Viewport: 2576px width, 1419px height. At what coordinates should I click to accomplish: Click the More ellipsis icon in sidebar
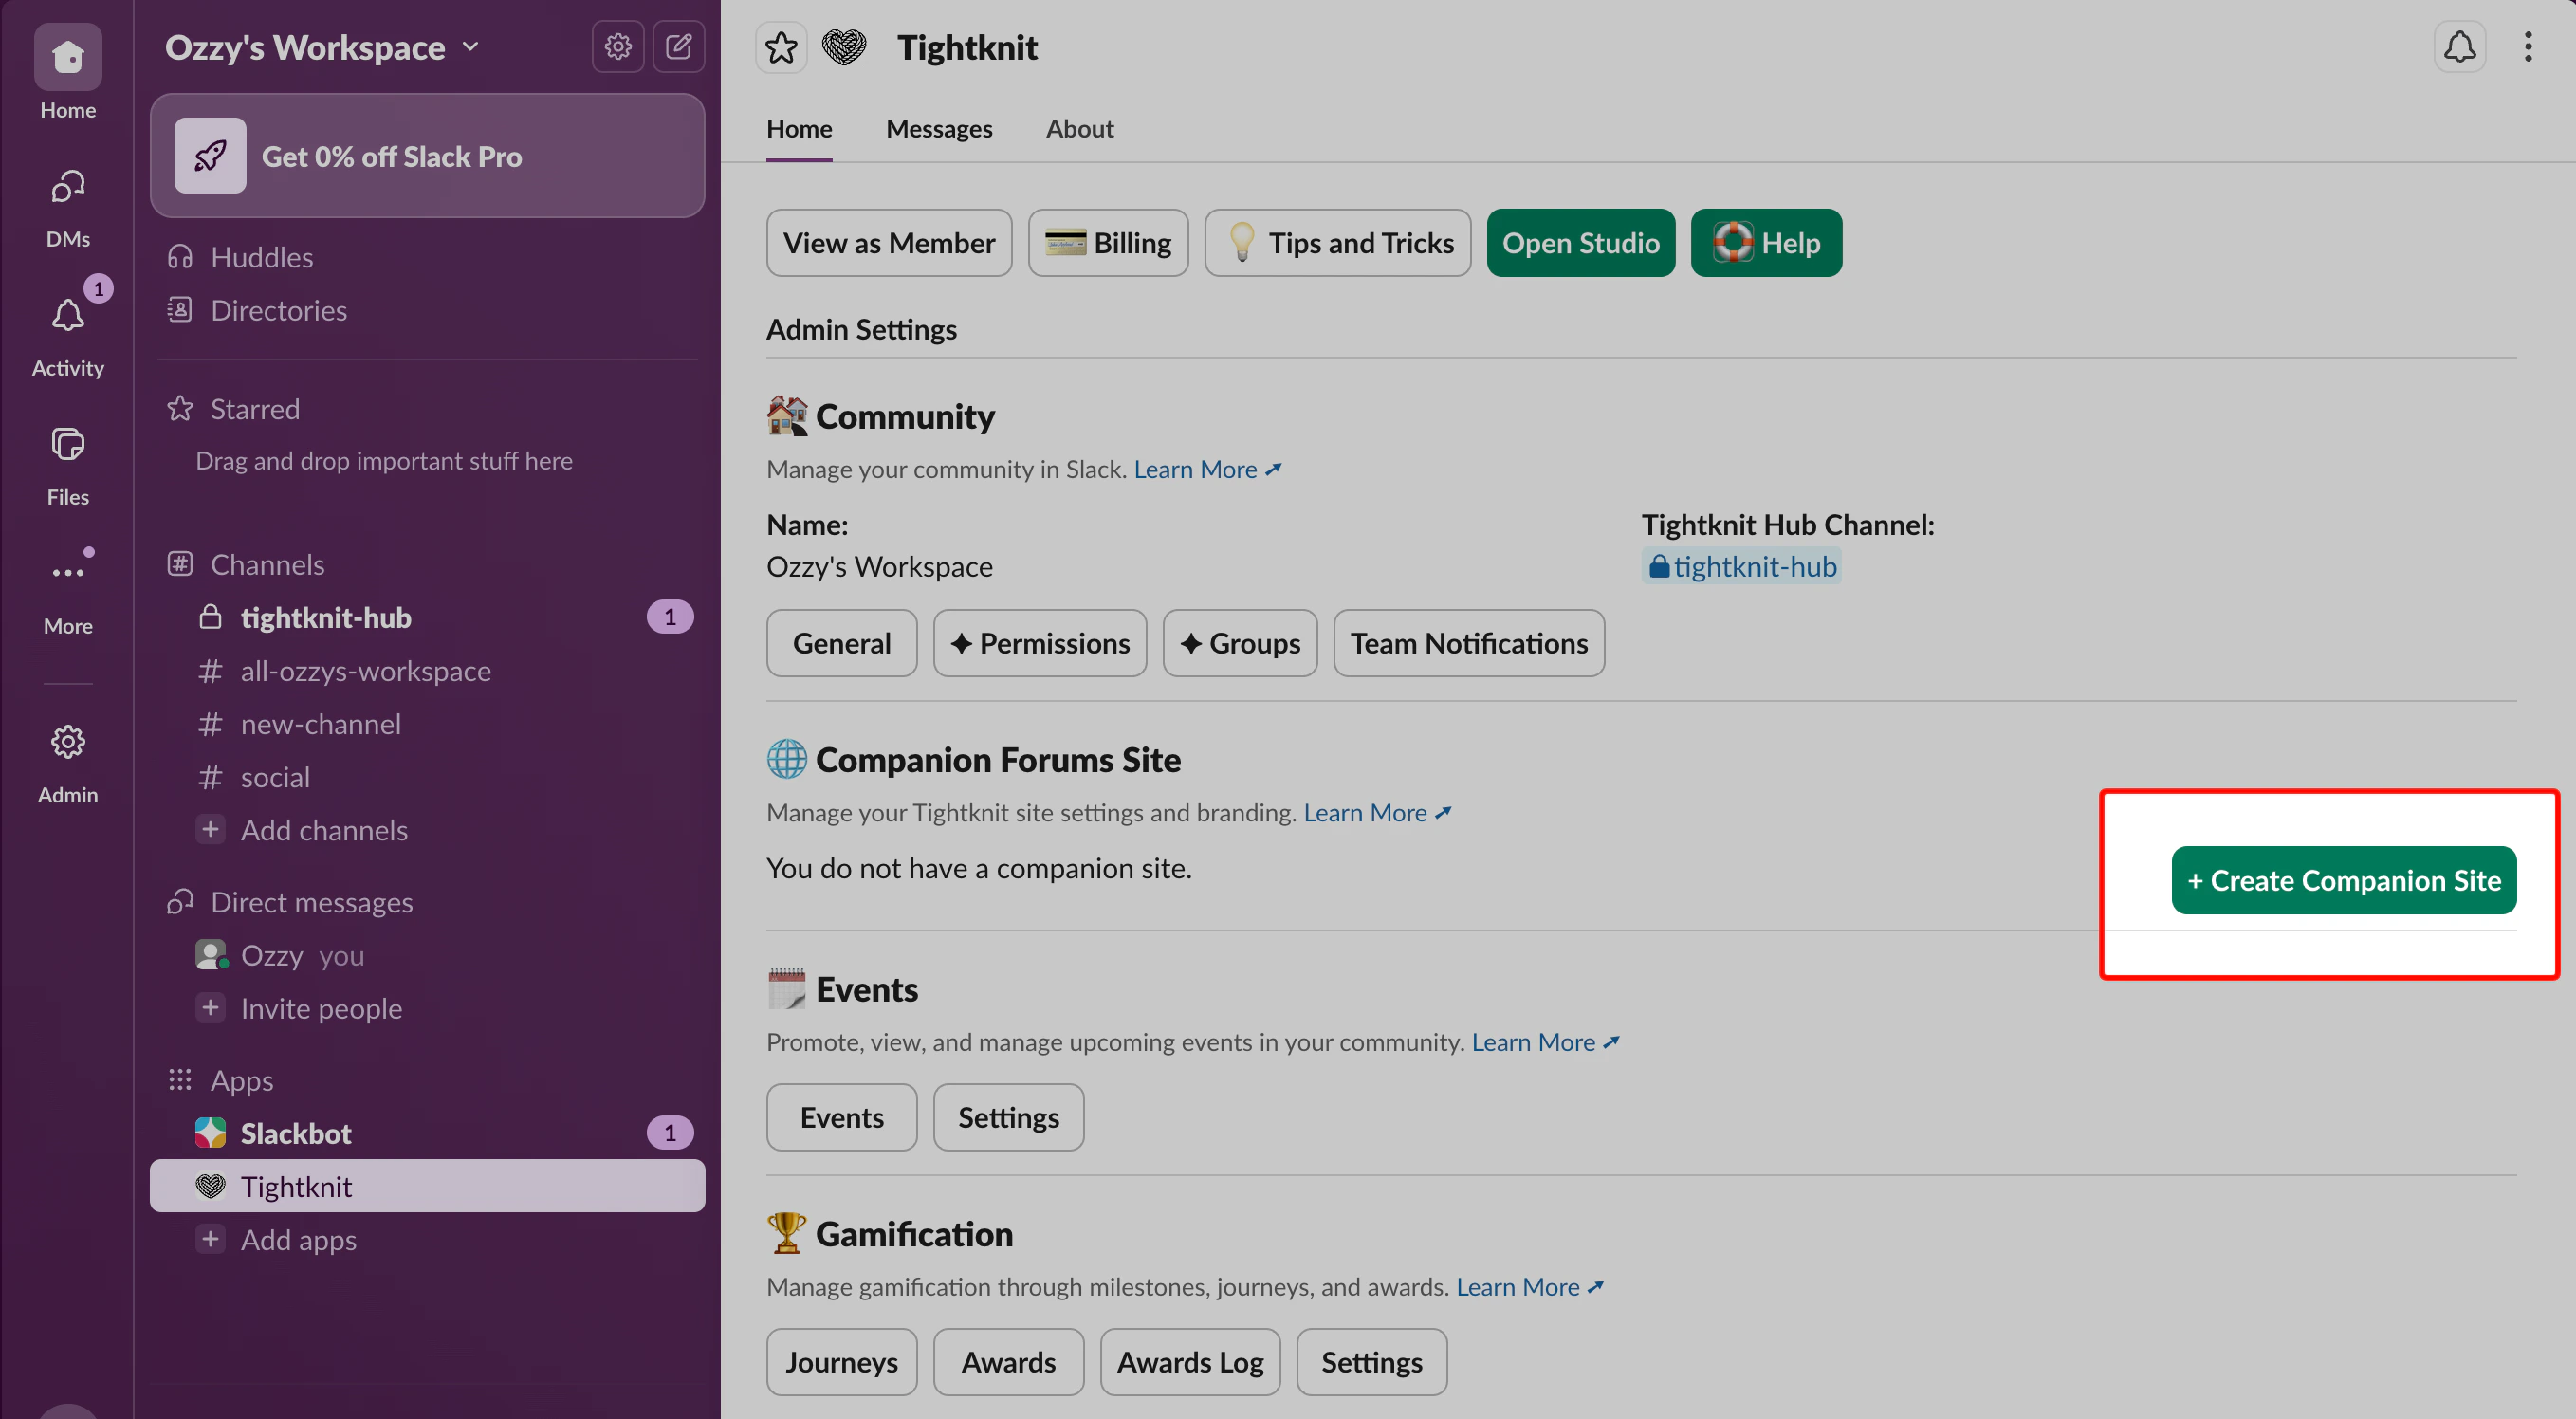tap(67, 567)
